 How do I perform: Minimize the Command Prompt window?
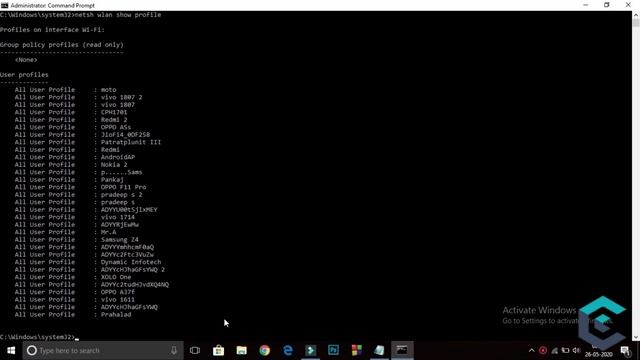586,5
